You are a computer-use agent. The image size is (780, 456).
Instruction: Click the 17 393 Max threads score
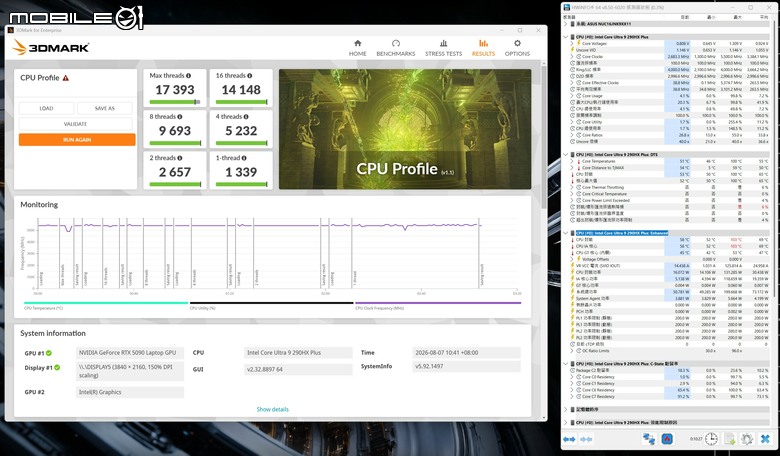[x=175, y=90]
